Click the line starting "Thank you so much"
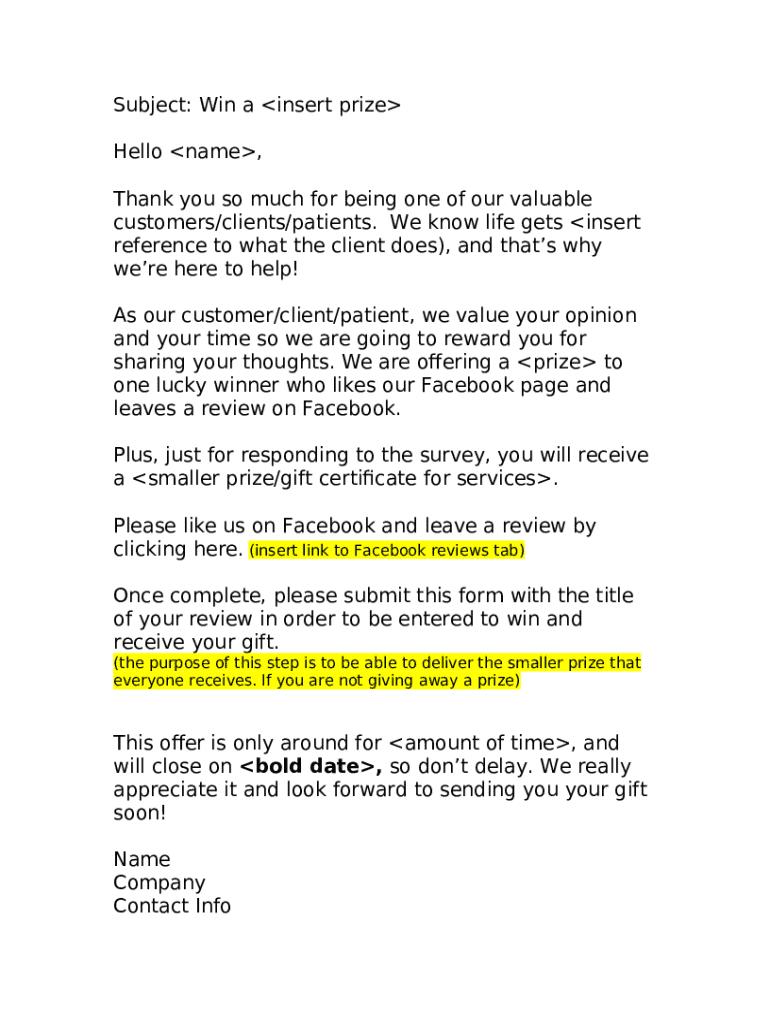Screen dimensions: 770x1024 [x=352, y=199]
